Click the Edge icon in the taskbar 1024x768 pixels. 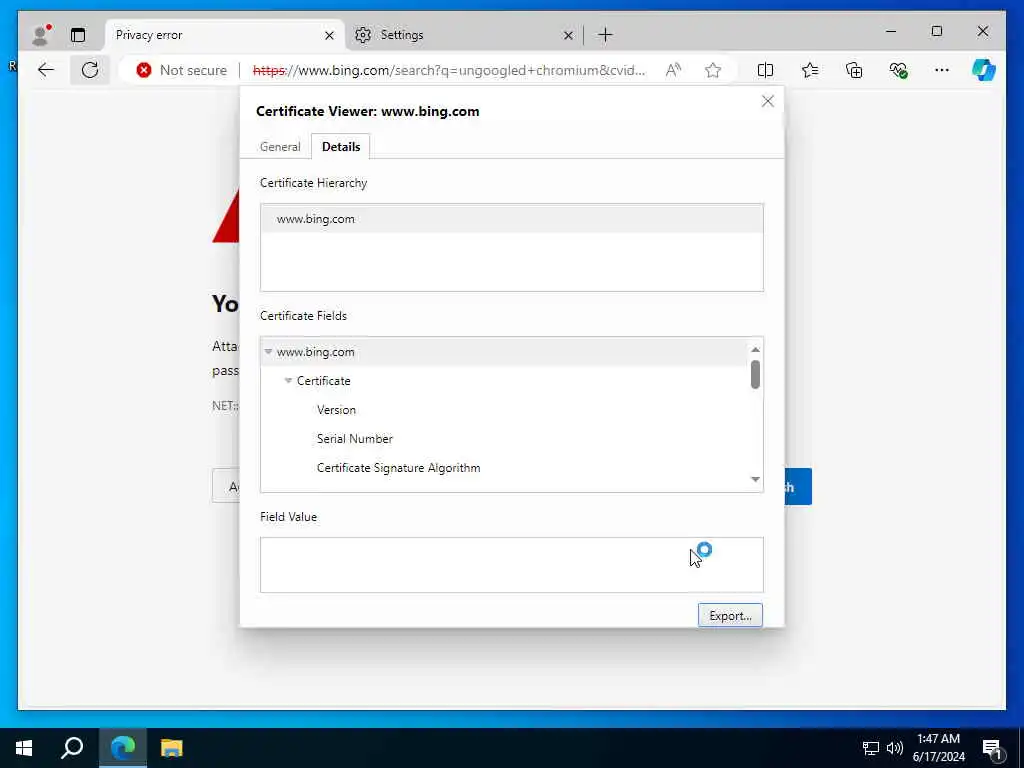click(x=123, y=748)
